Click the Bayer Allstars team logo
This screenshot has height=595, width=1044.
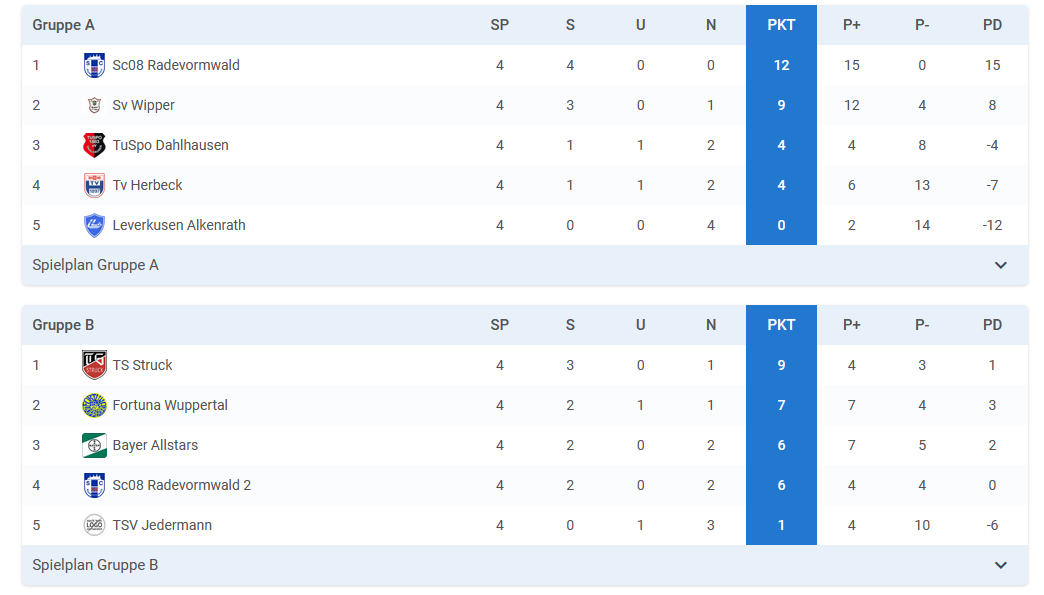click(x=94, y=445)
